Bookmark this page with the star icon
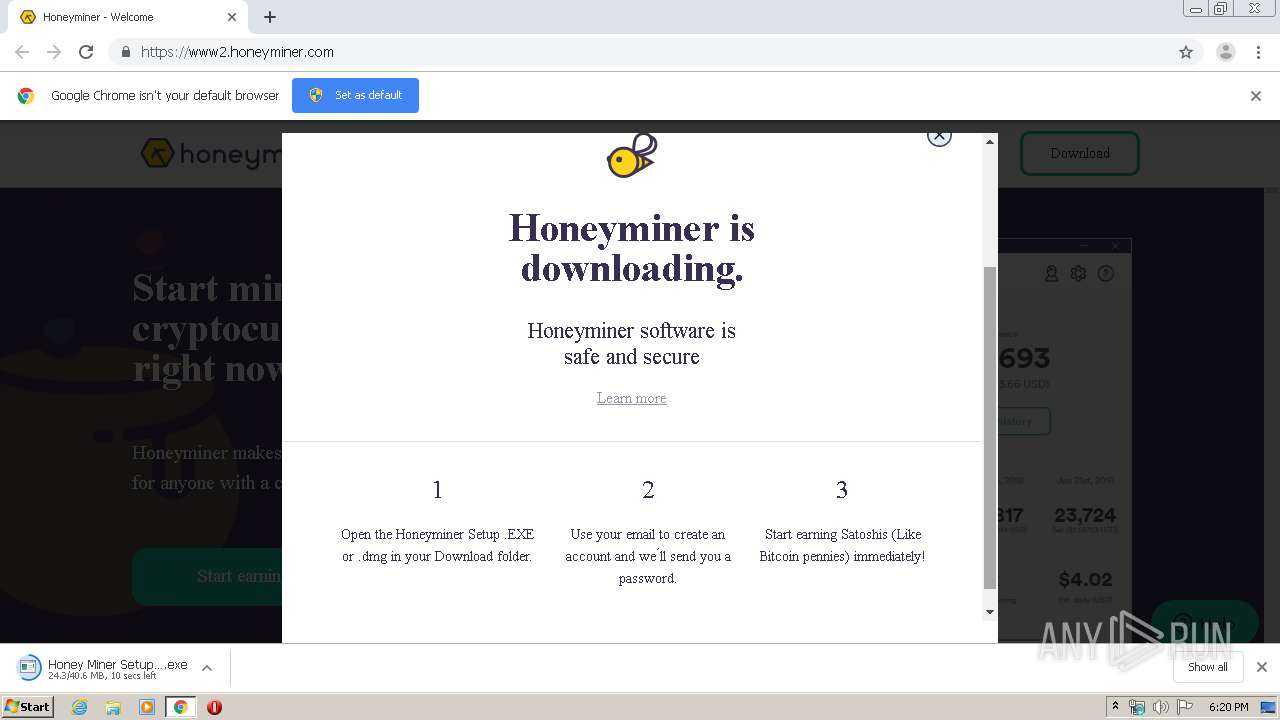The width and height of the screenshot is (1280, 720). (1186, 52)
